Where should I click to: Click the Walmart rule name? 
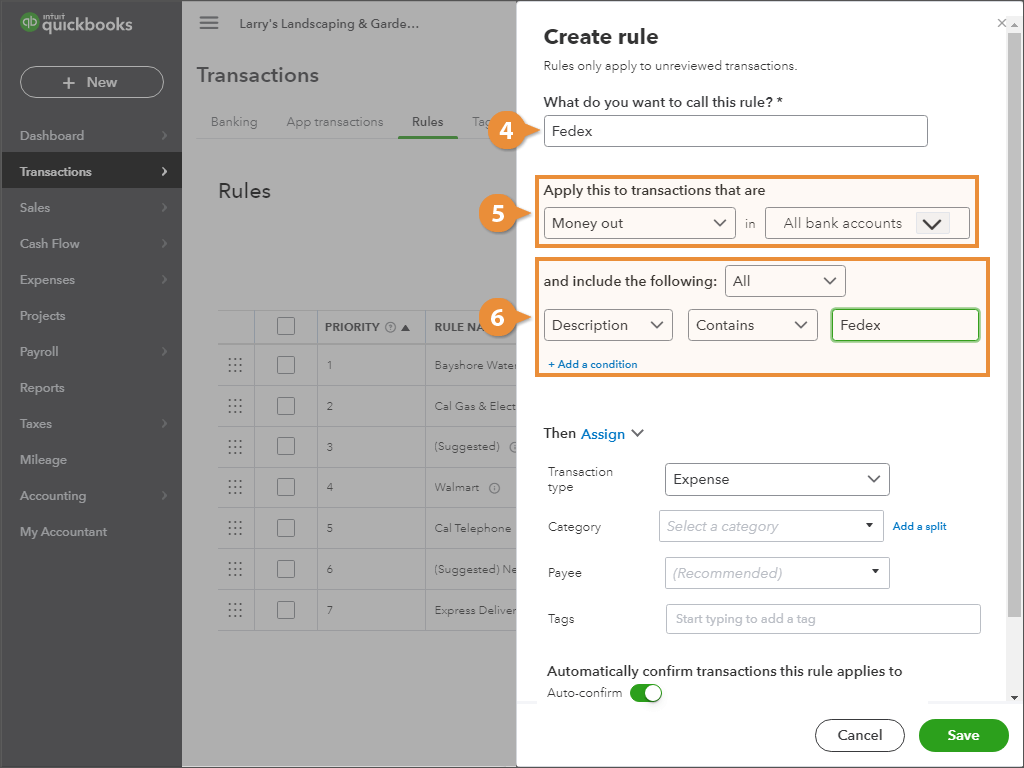click(x=456, y=488)
